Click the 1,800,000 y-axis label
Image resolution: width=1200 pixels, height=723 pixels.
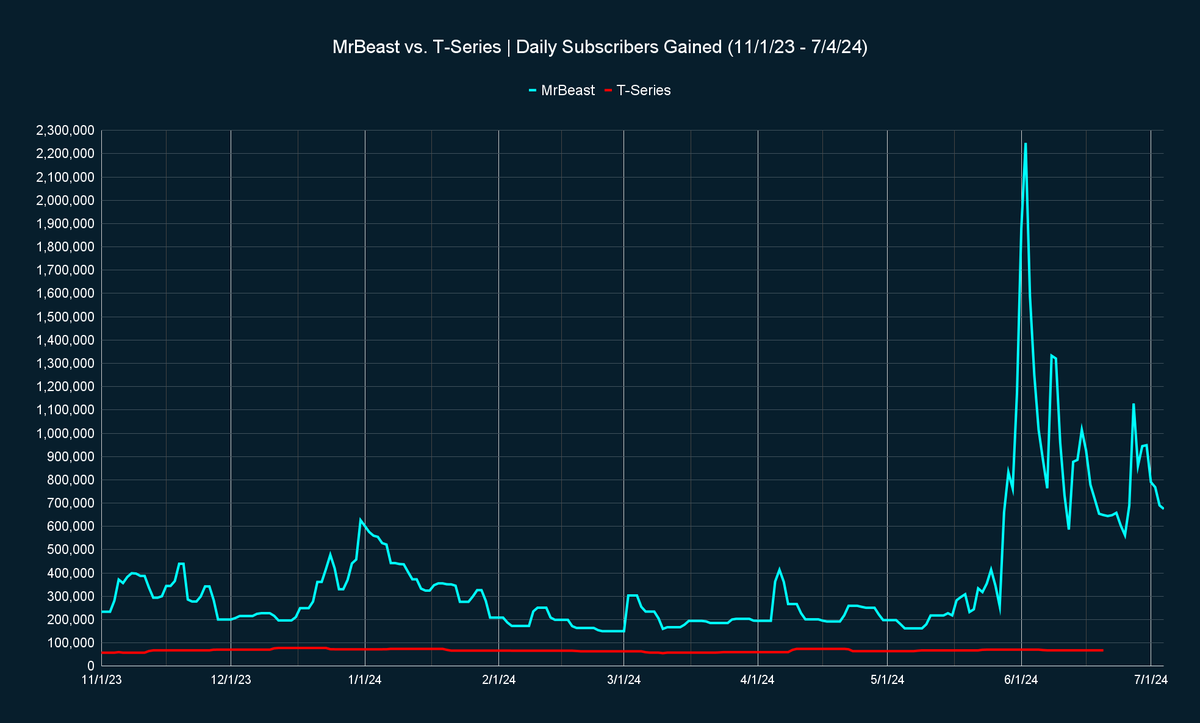coord(65,247)
